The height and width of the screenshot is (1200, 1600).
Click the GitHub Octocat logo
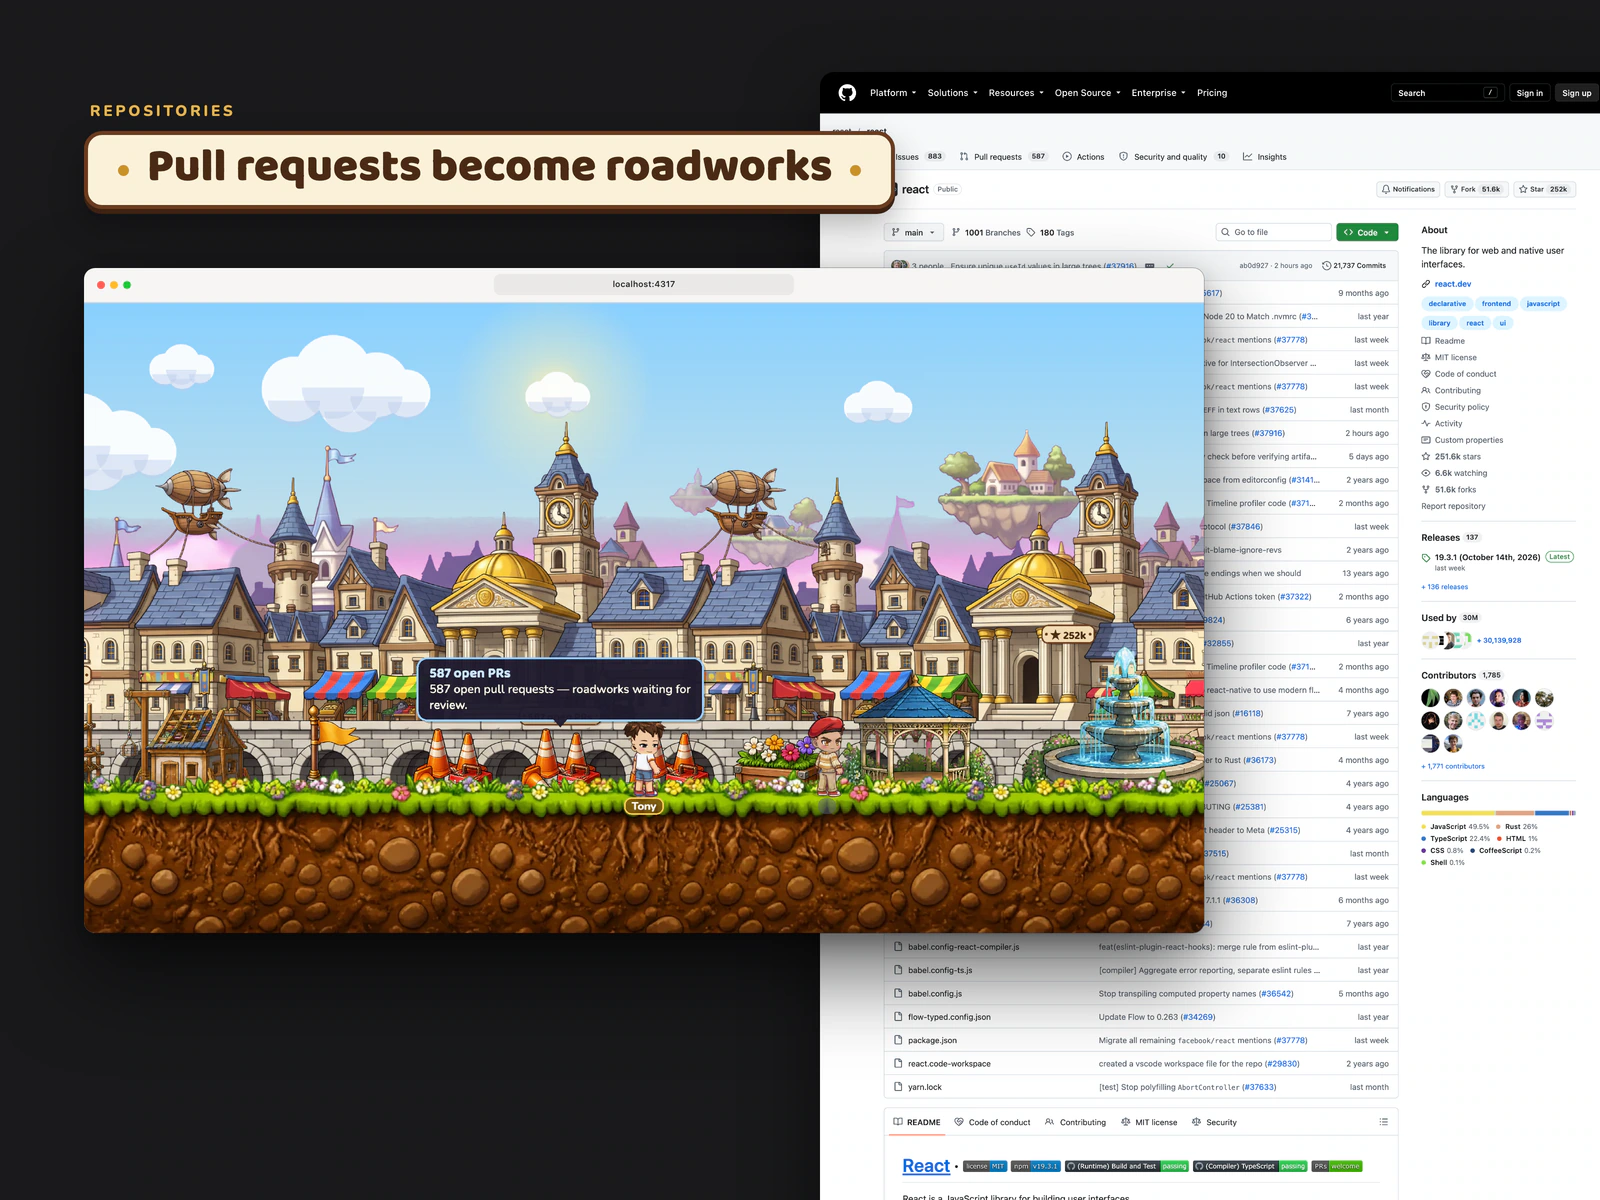tap(847, 93)
